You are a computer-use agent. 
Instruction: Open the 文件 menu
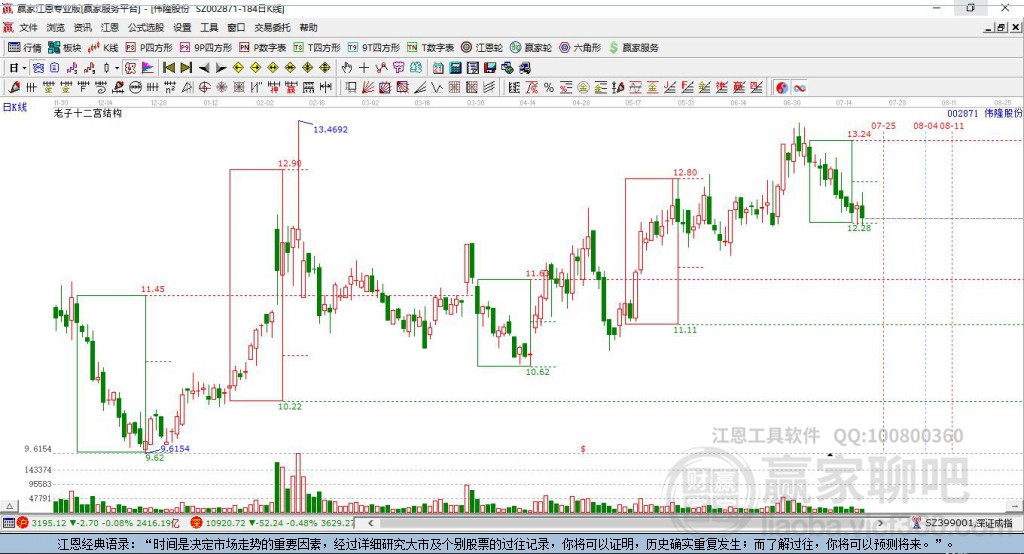tap(28, 27)
